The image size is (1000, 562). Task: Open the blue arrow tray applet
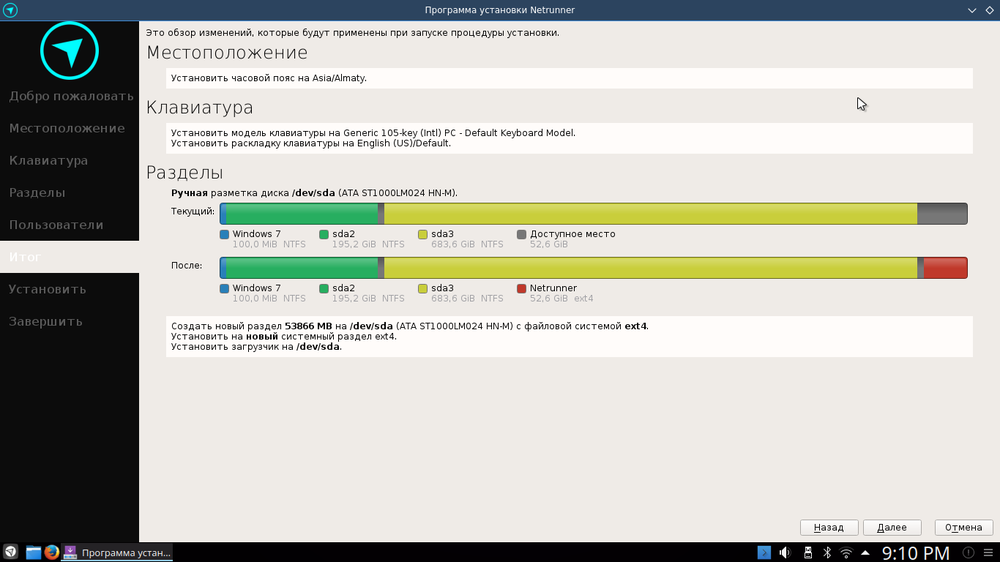[764, 552]
